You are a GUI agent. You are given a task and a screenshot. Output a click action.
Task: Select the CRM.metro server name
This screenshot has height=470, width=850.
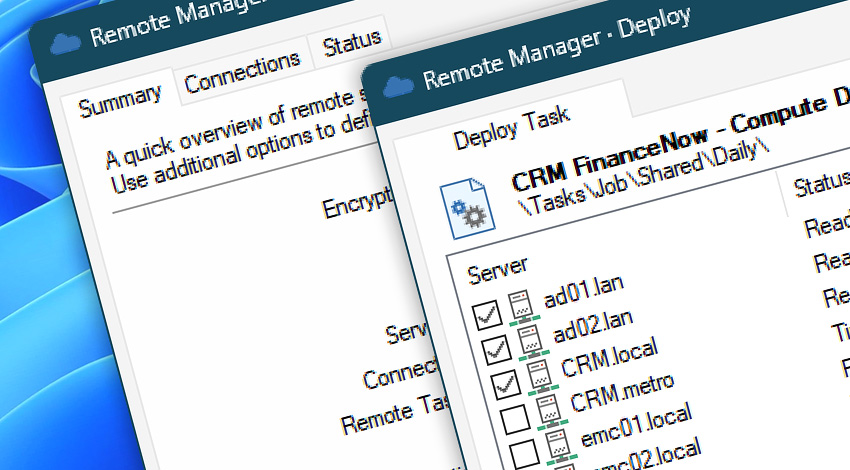point(622,394)
